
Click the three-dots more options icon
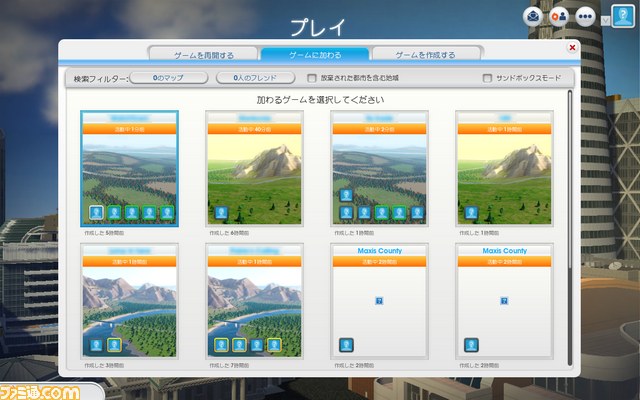tap(585, 17)
